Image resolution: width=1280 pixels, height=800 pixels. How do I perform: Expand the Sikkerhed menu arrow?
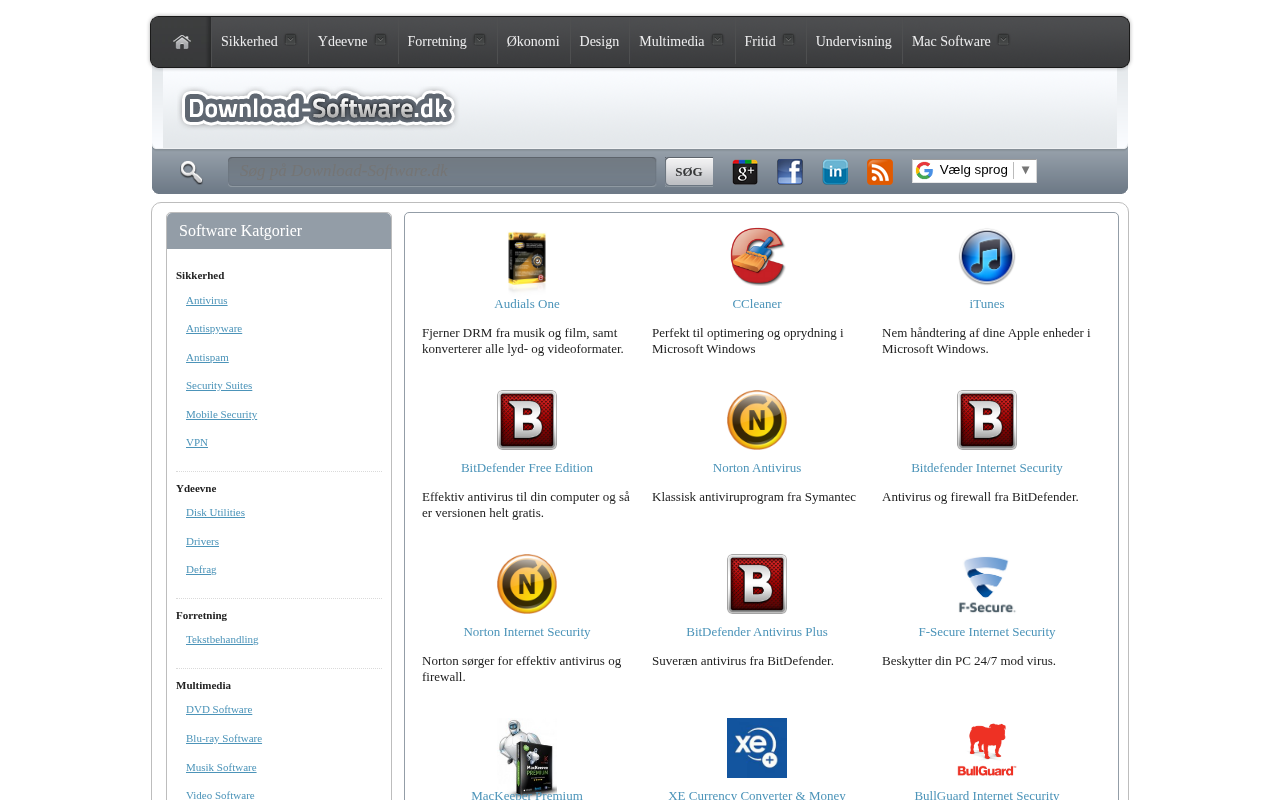pyautogui.click(x=290, y=40)
